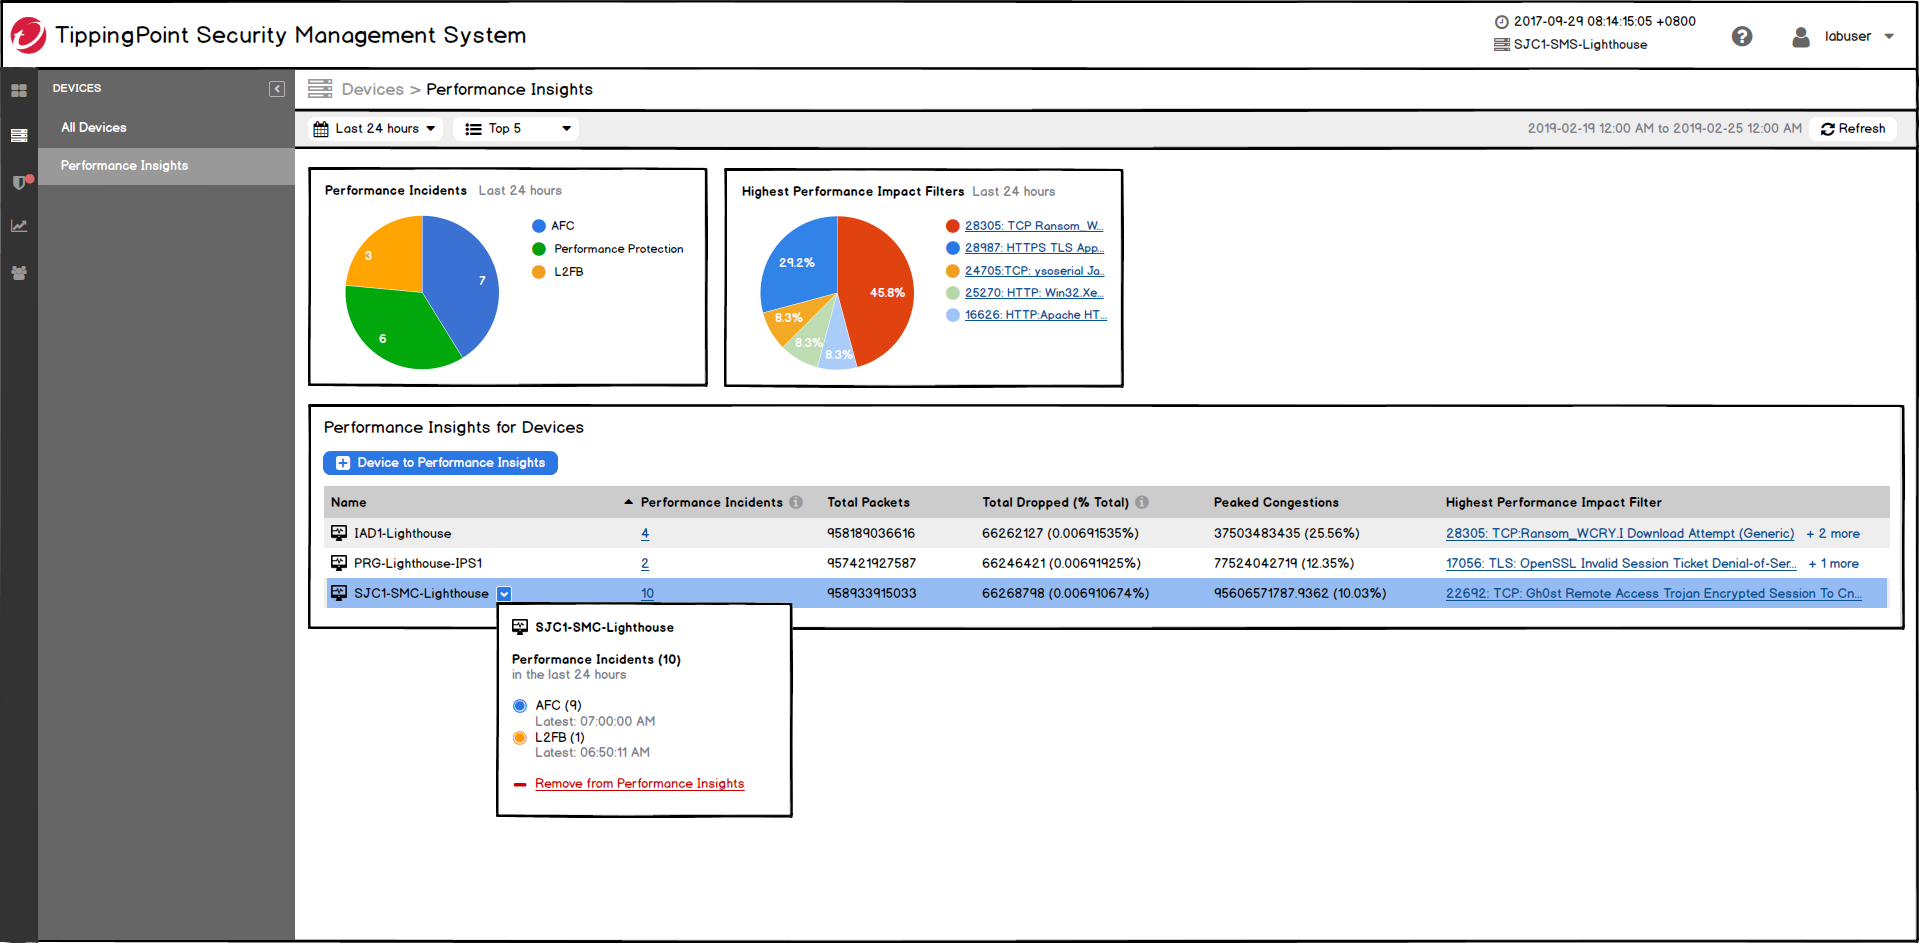Open the 28987: HTTPS TLS legend link
The width and height of the screenshot is (1919, 943).
click(1034, 248)
